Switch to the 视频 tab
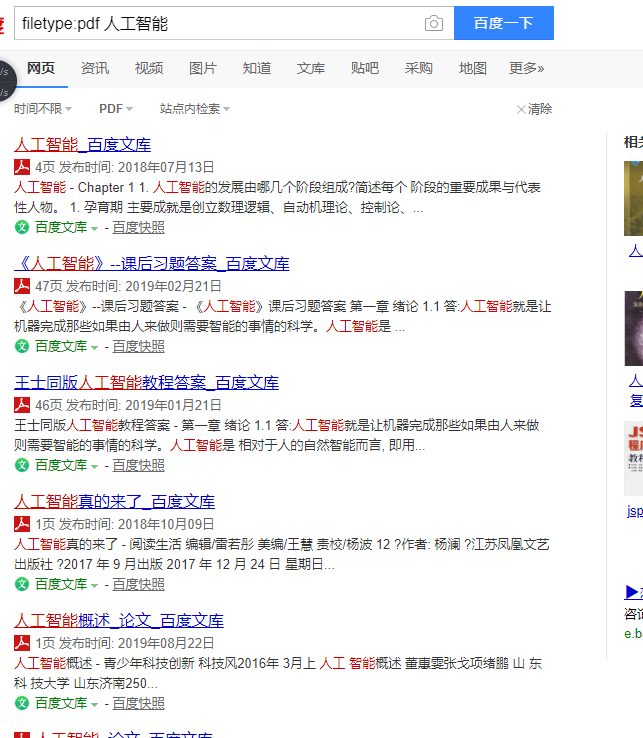The image size is (643, 738). 149,68
